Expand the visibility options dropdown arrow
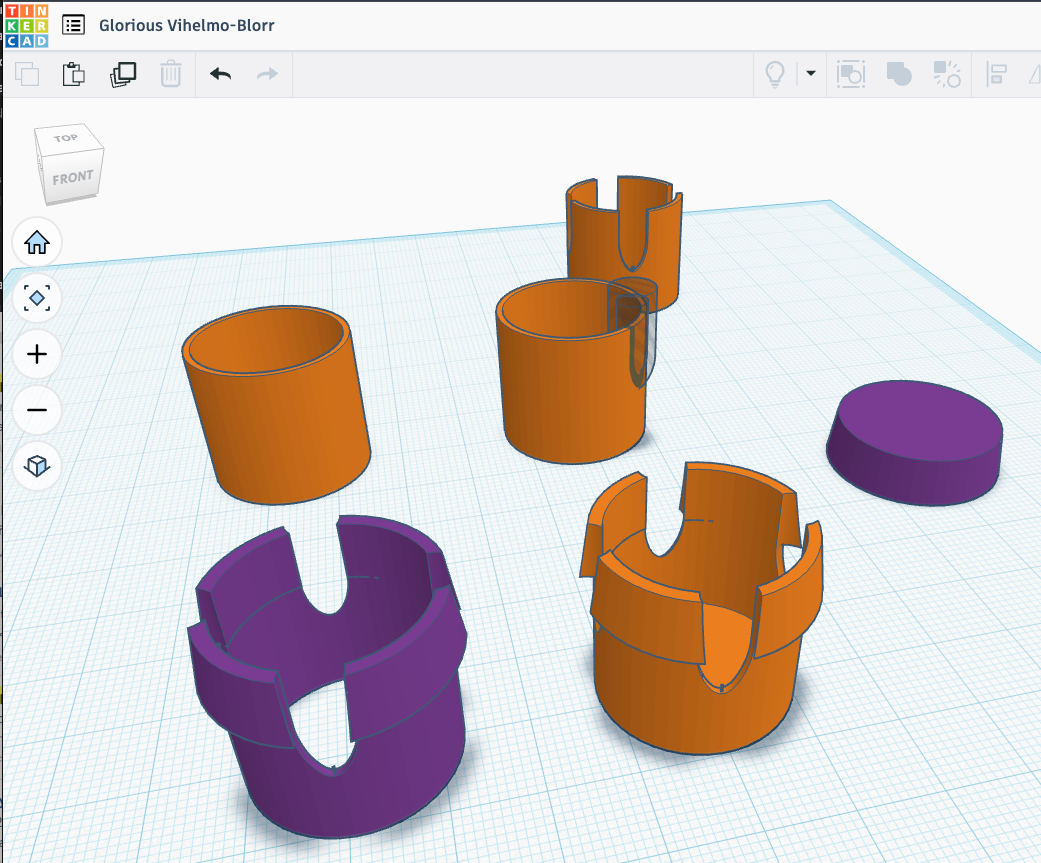The height and width of the screenshot is (863, 1041). point(810,74)
